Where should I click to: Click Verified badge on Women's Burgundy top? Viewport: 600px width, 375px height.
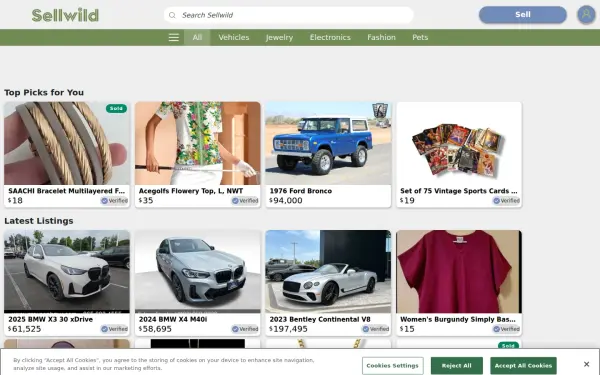[506, 329]
